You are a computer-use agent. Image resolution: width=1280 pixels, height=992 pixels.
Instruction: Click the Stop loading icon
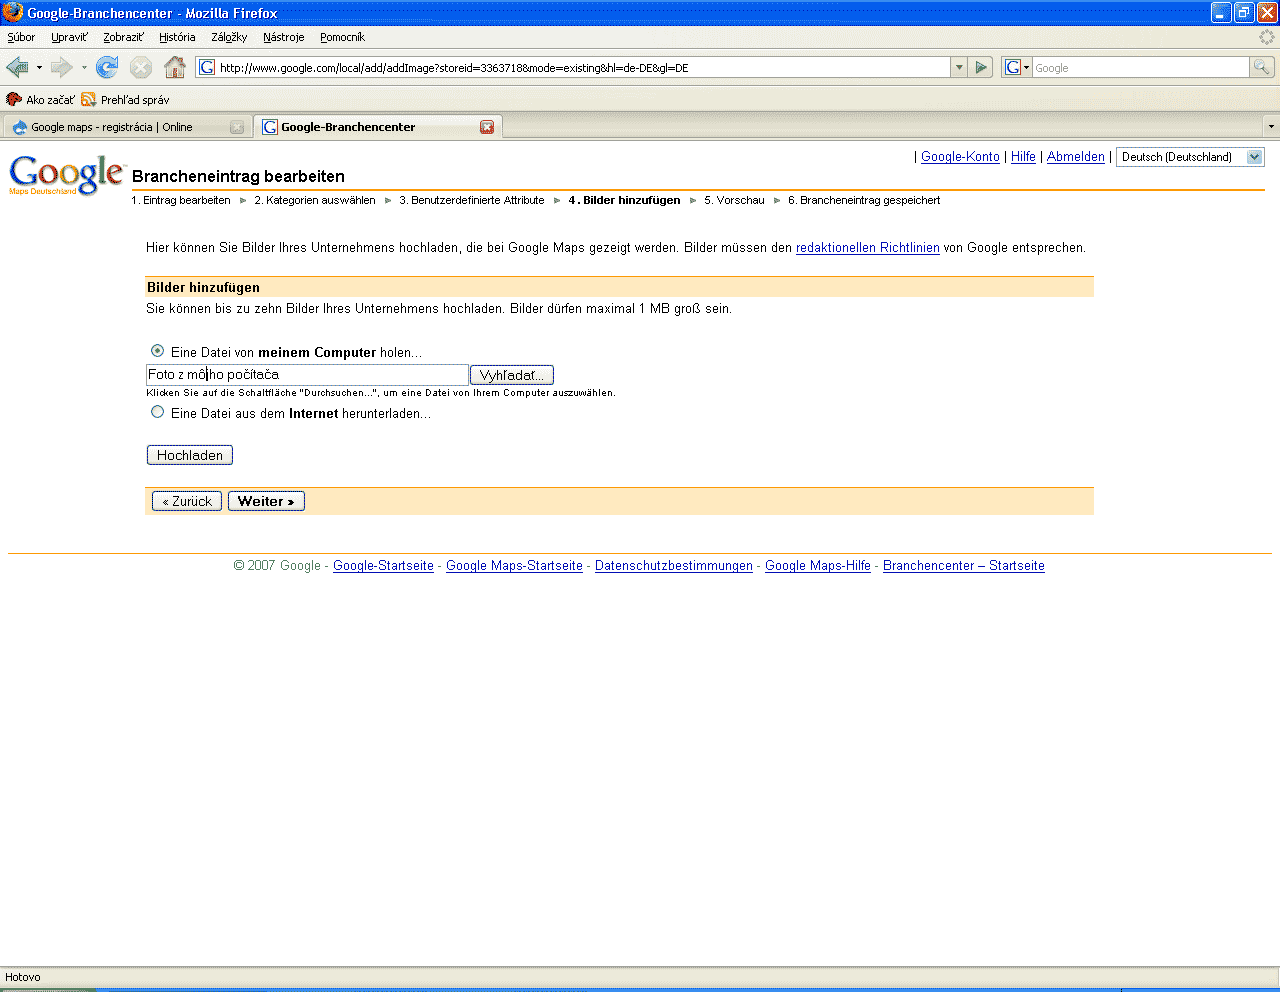141,67
